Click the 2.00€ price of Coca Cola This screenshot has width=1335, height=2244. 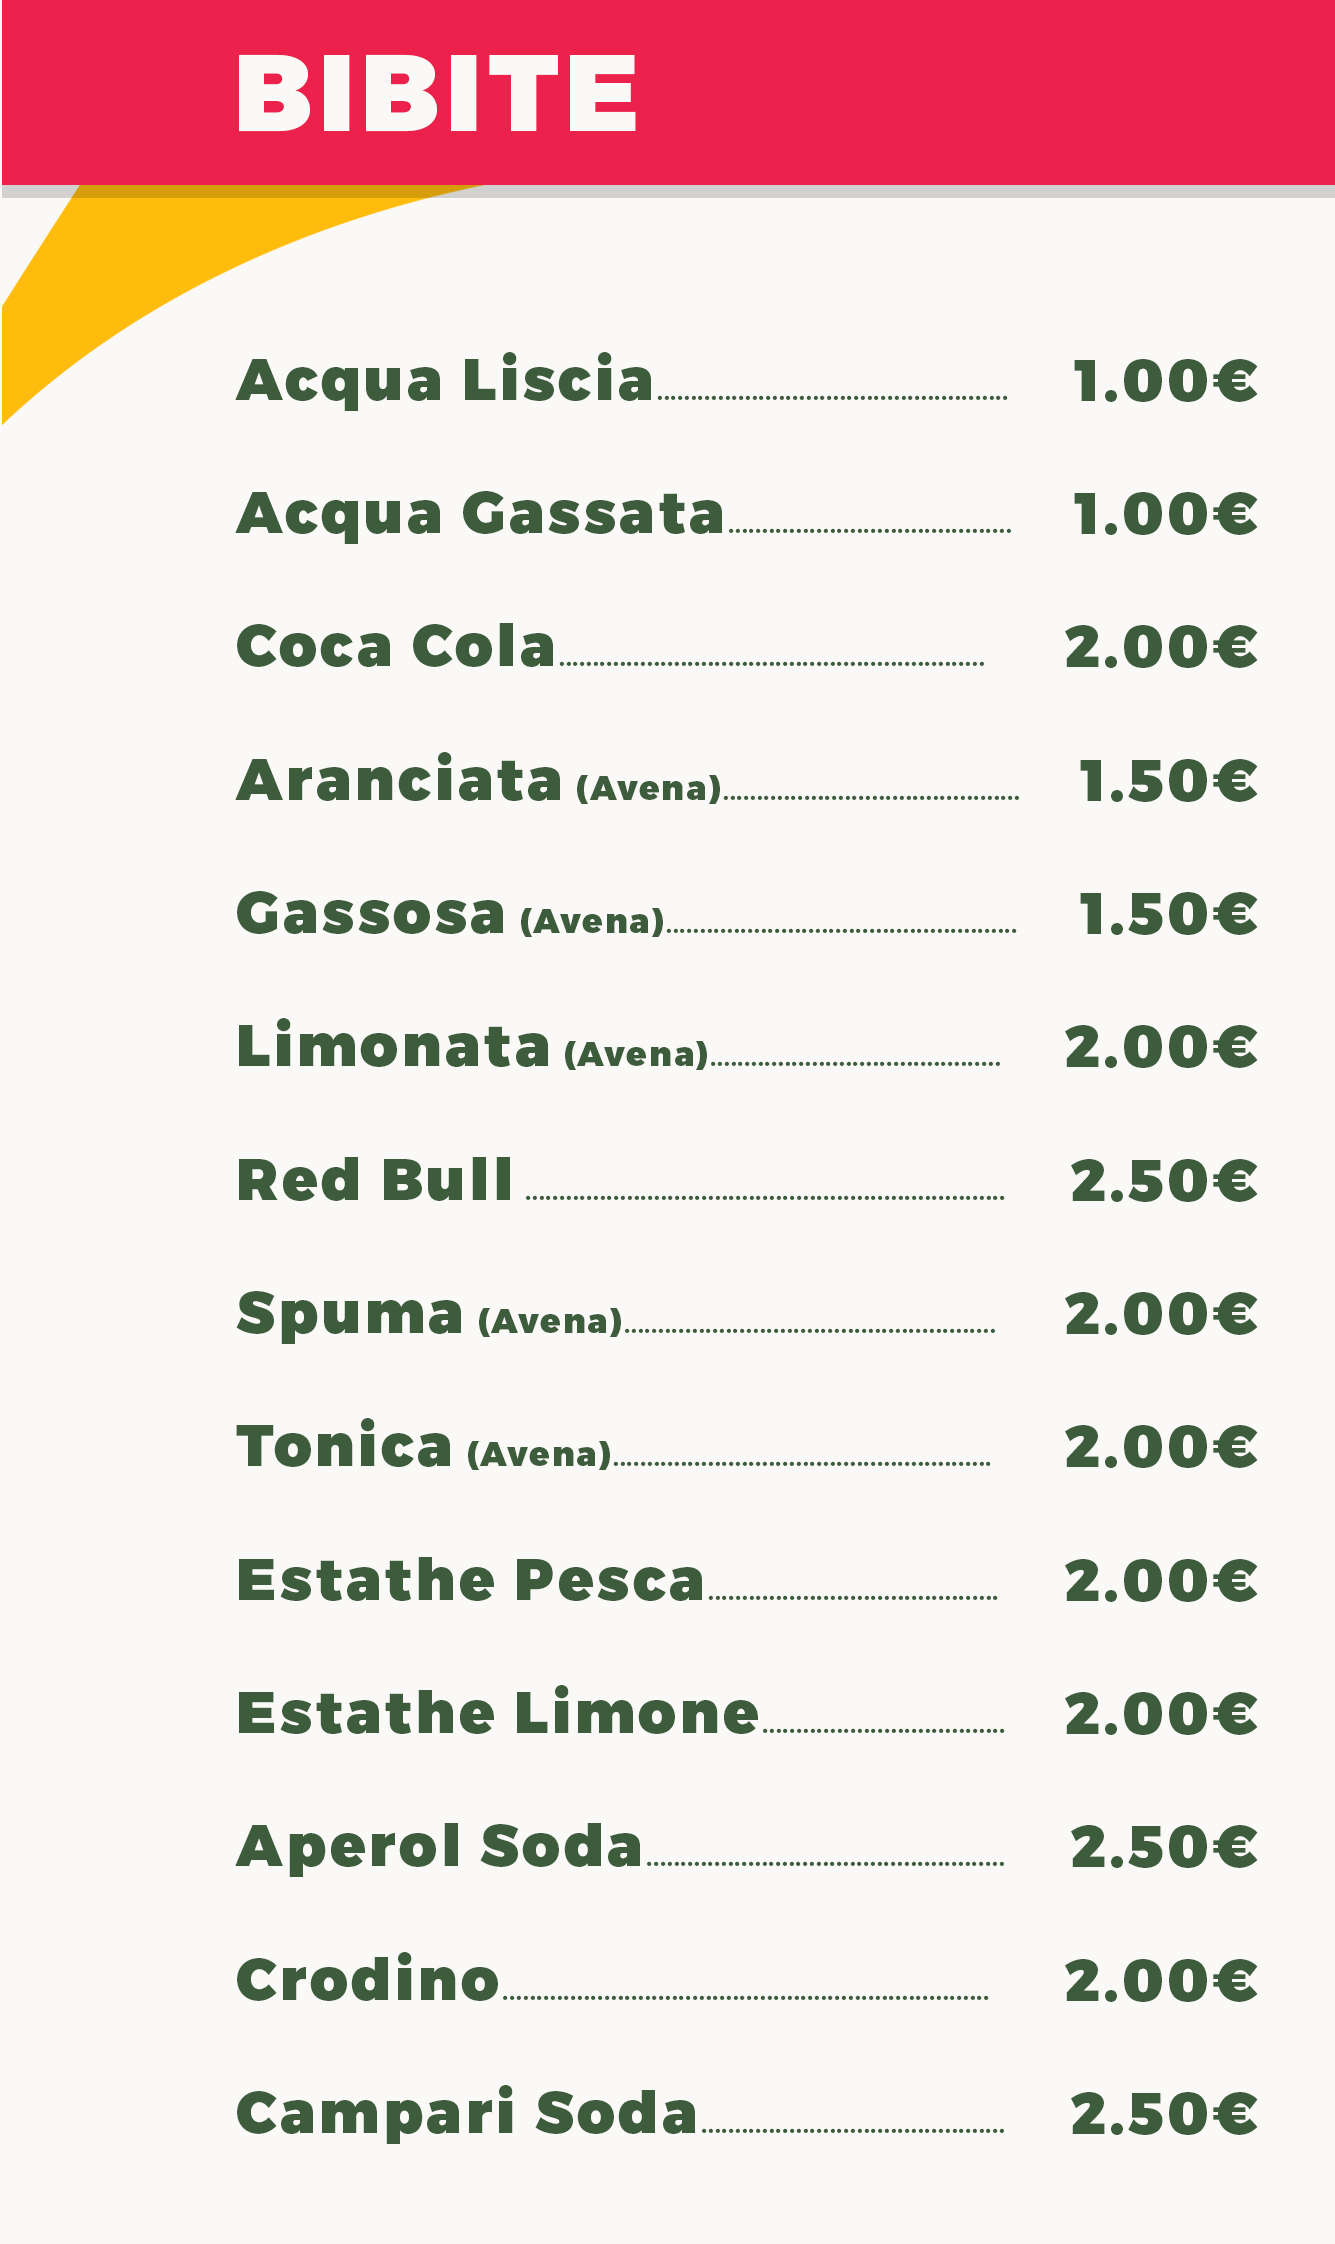(x=1161, y=647)
